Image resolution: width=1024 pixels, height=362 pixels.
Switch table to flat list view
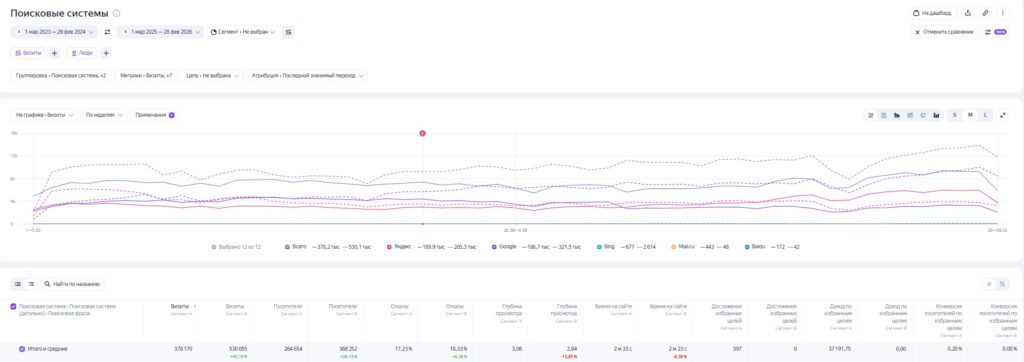[18, 284]
